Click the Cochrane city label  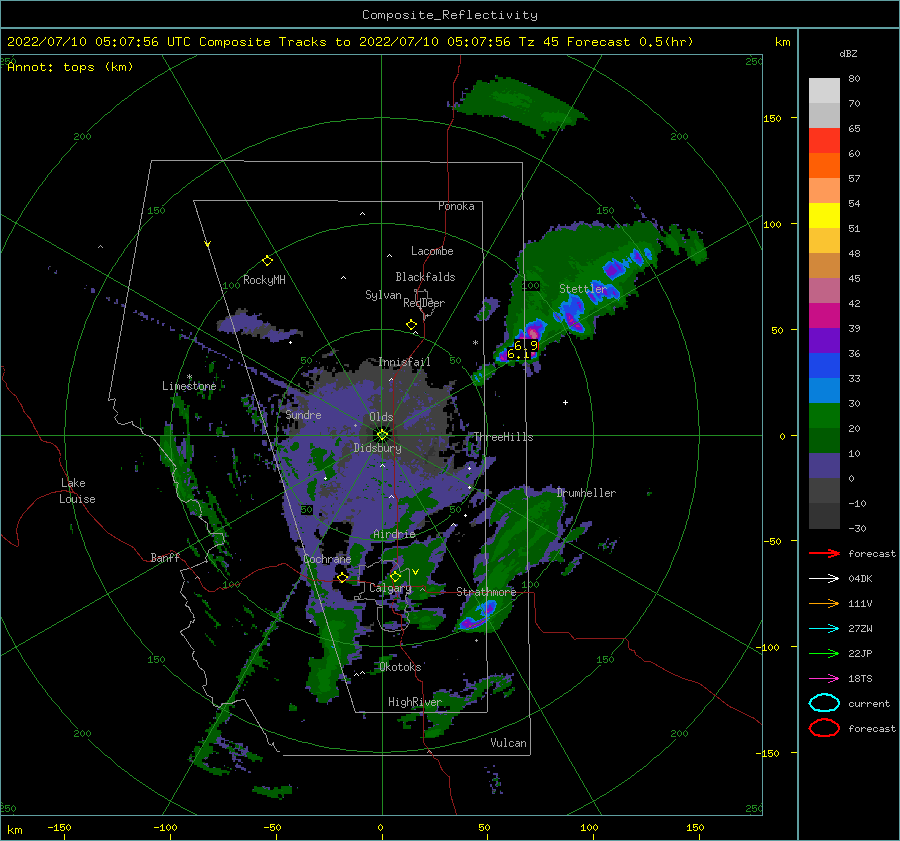[327, 559]
